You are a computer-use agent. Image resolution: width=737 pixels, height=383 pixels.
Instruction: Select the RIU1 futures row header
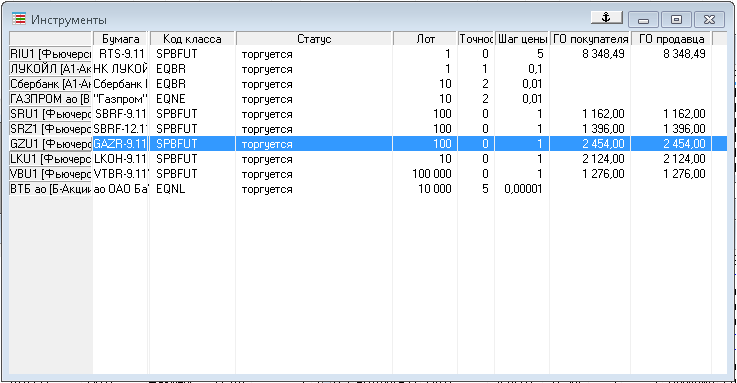click(x=50, y=54)
